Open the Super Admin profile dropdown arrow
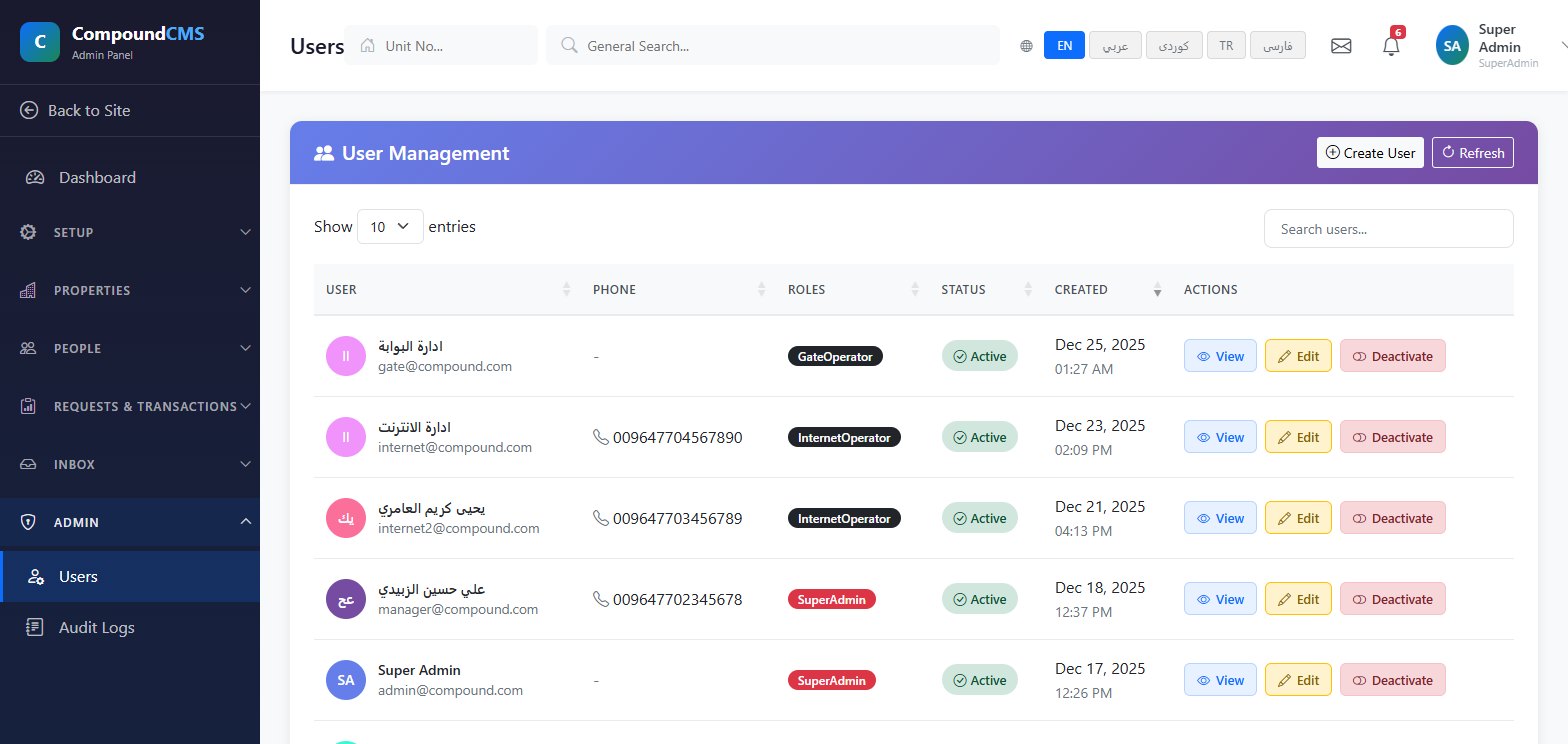This screenshot has width=1568, height=744. [x=1562, y=46]
